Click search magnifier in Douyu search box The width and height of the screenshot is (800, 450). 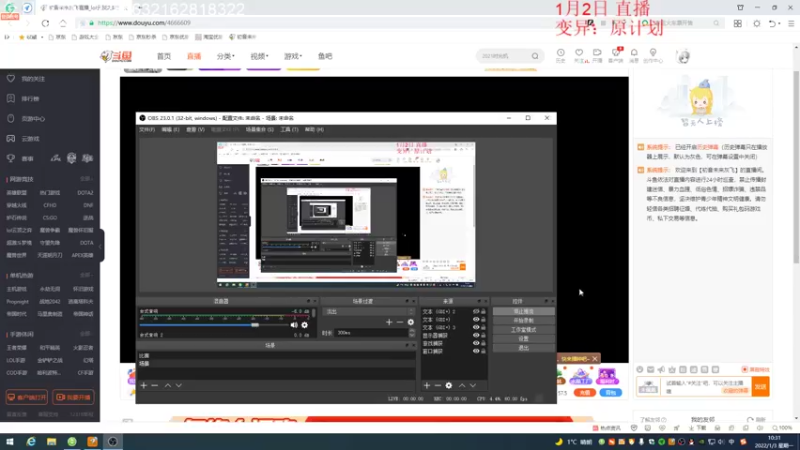click(535, 56)
